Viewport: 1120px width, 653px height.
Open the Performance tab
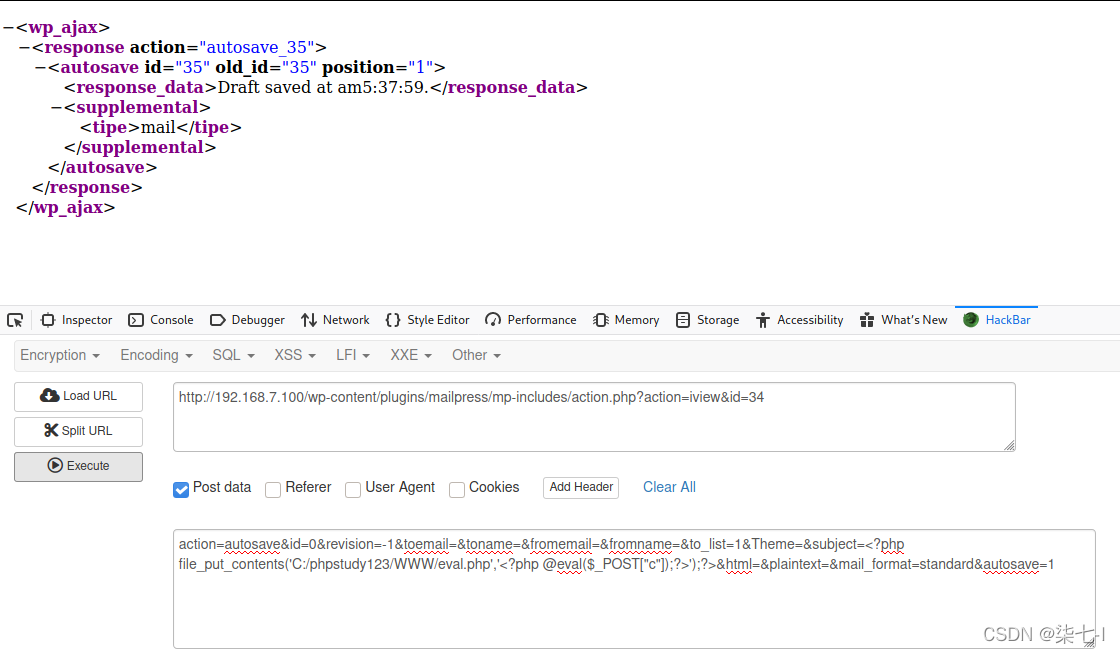tap(531, 320)
